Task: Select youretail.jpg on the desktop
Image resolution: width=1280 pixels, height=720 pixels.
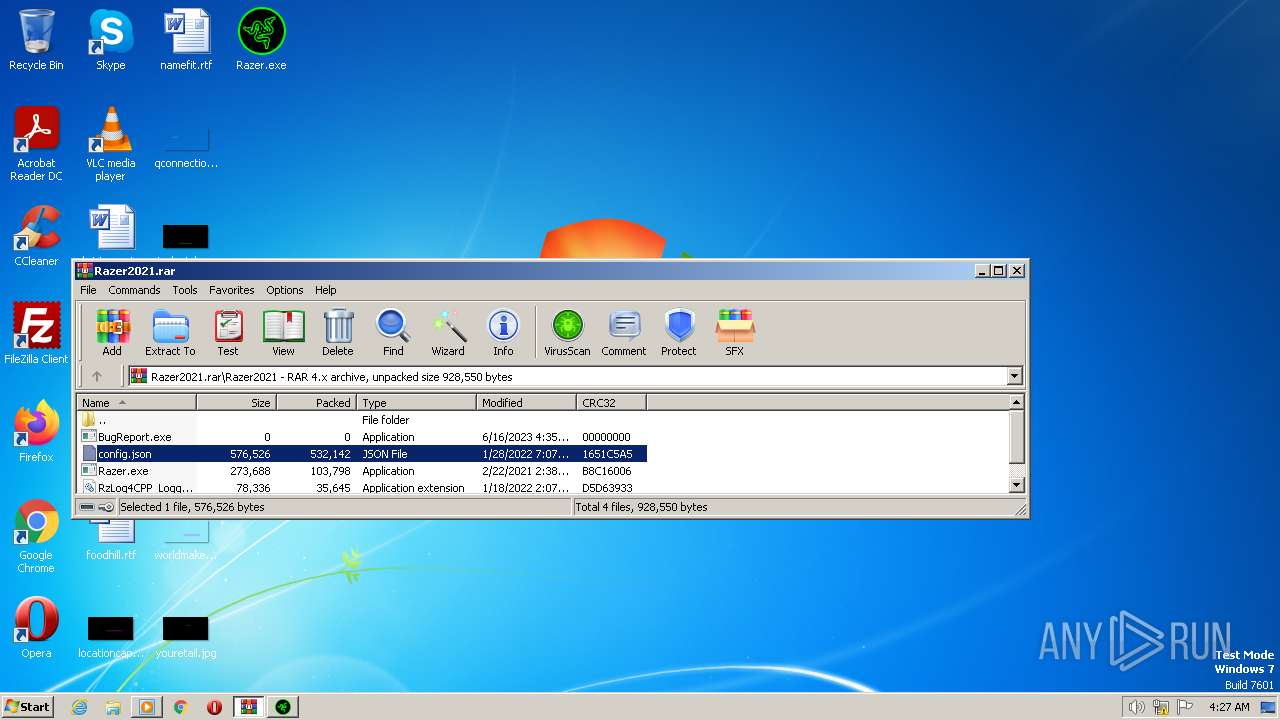Action: (186, 637)
